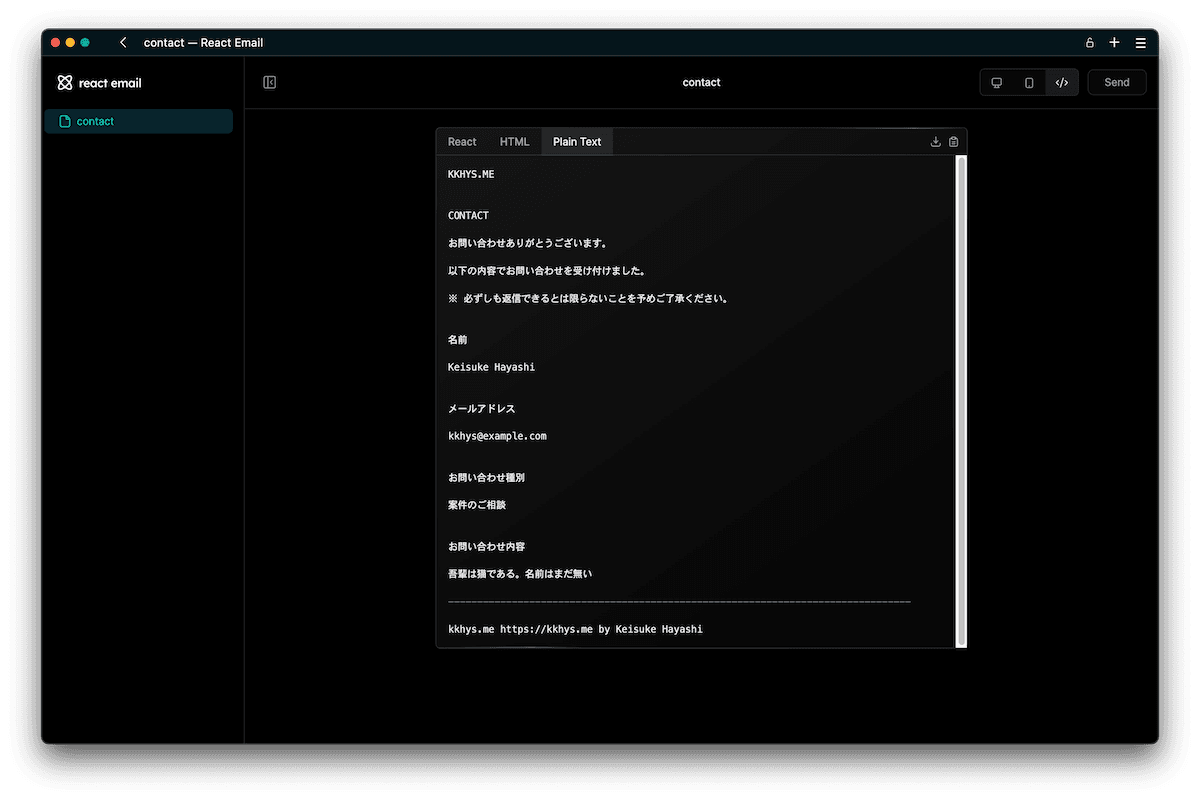Click the back arrow in title bar
Image resolution: width=1200 pixels, height=800 pixels.
pyautogui.click(x=122, y=42)
